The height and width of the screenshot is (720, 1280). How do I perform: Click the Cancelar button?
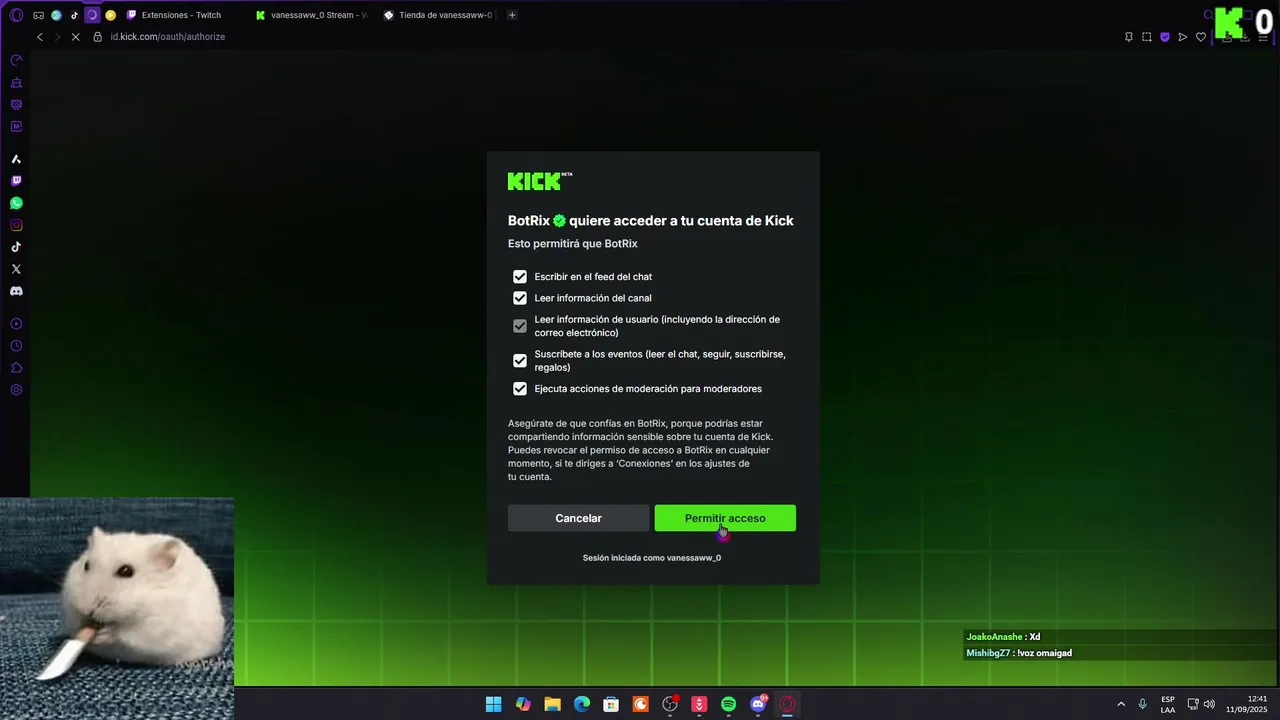pyautogui.click(x=578, y=518)
